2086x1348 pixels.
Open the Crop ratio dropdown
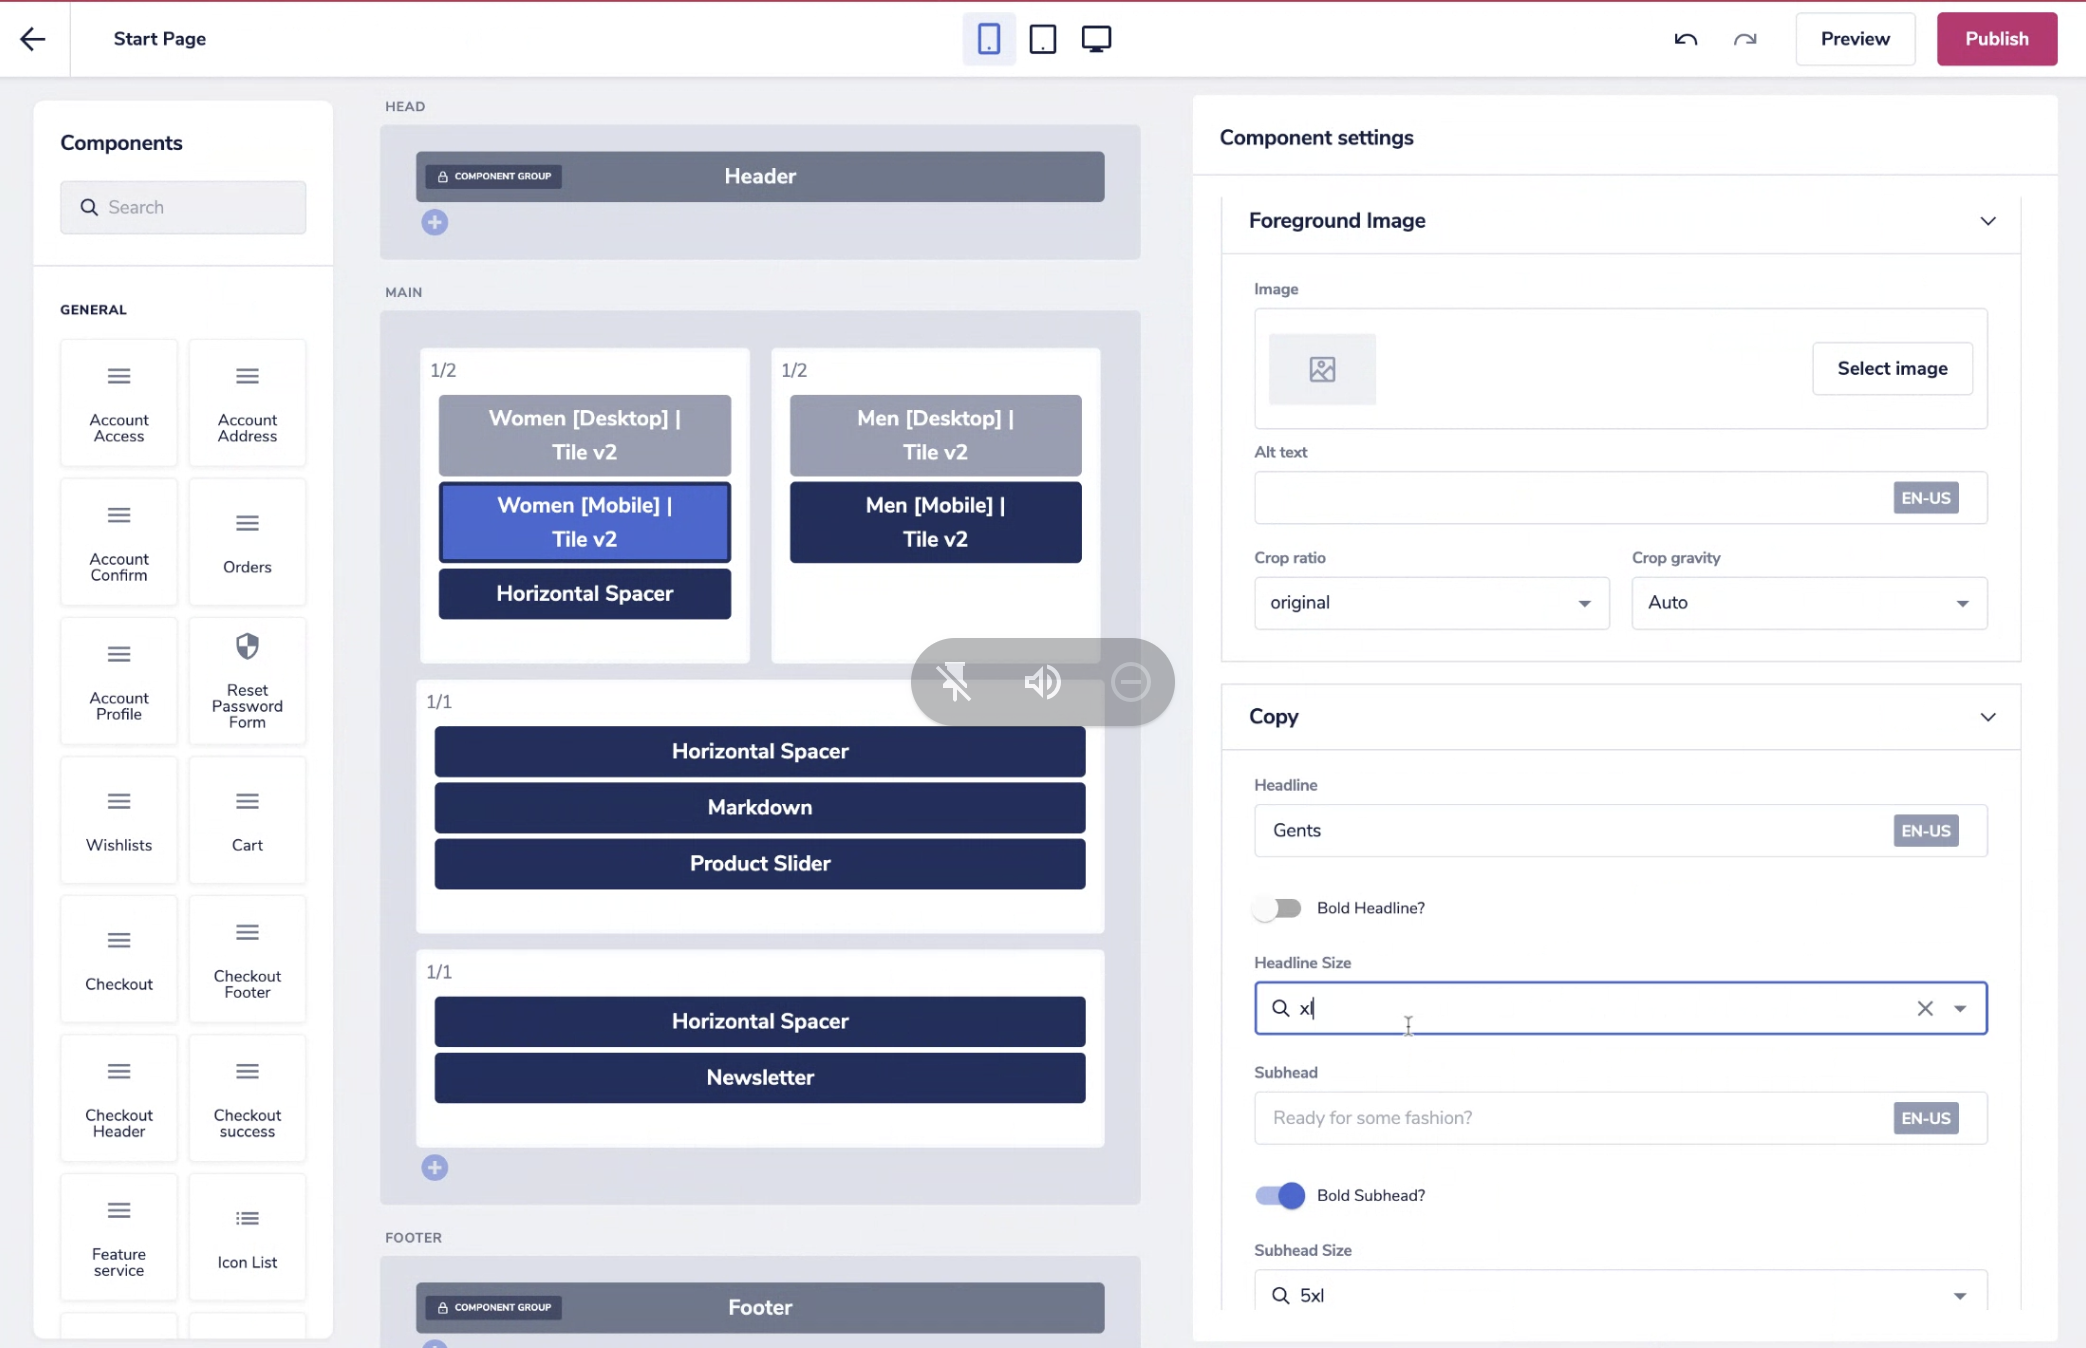[1431, 603]
